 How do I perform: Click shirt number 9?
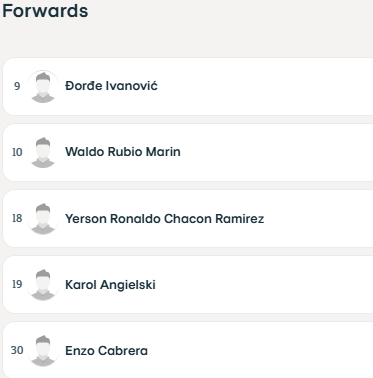[x=17, y=86]
